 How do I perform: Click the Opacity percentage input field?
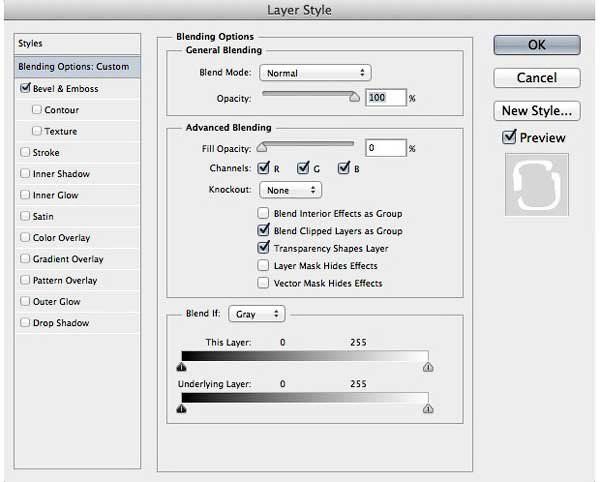[385, 97]
